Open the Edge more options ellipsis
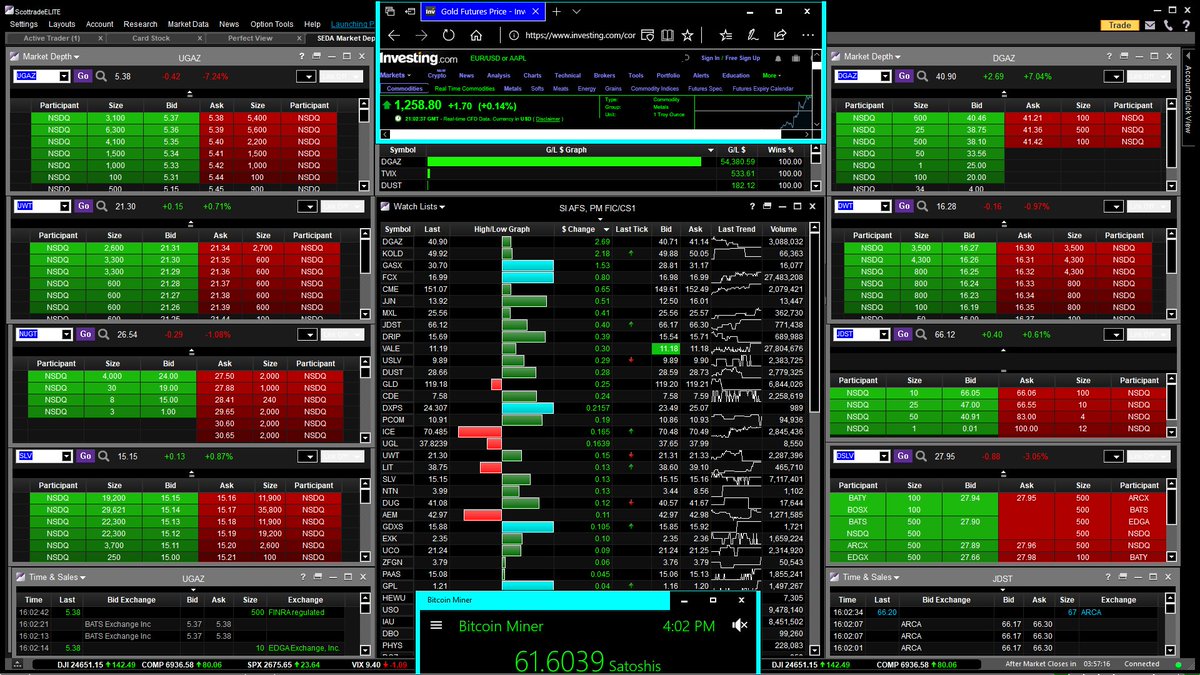The height and width of the screenshot is (675, 1200). click(x=809, y=35)
